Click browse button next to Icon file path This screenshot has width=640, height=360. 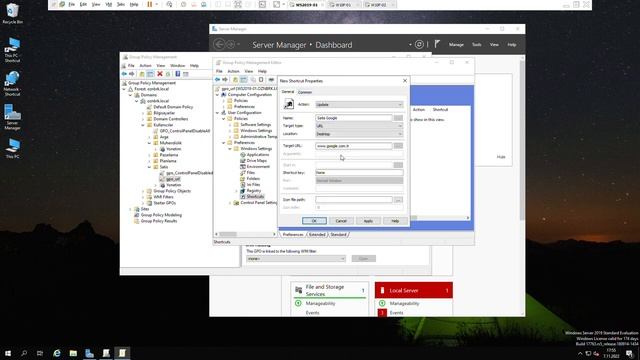pyautogui.click(x=398, y=200)
